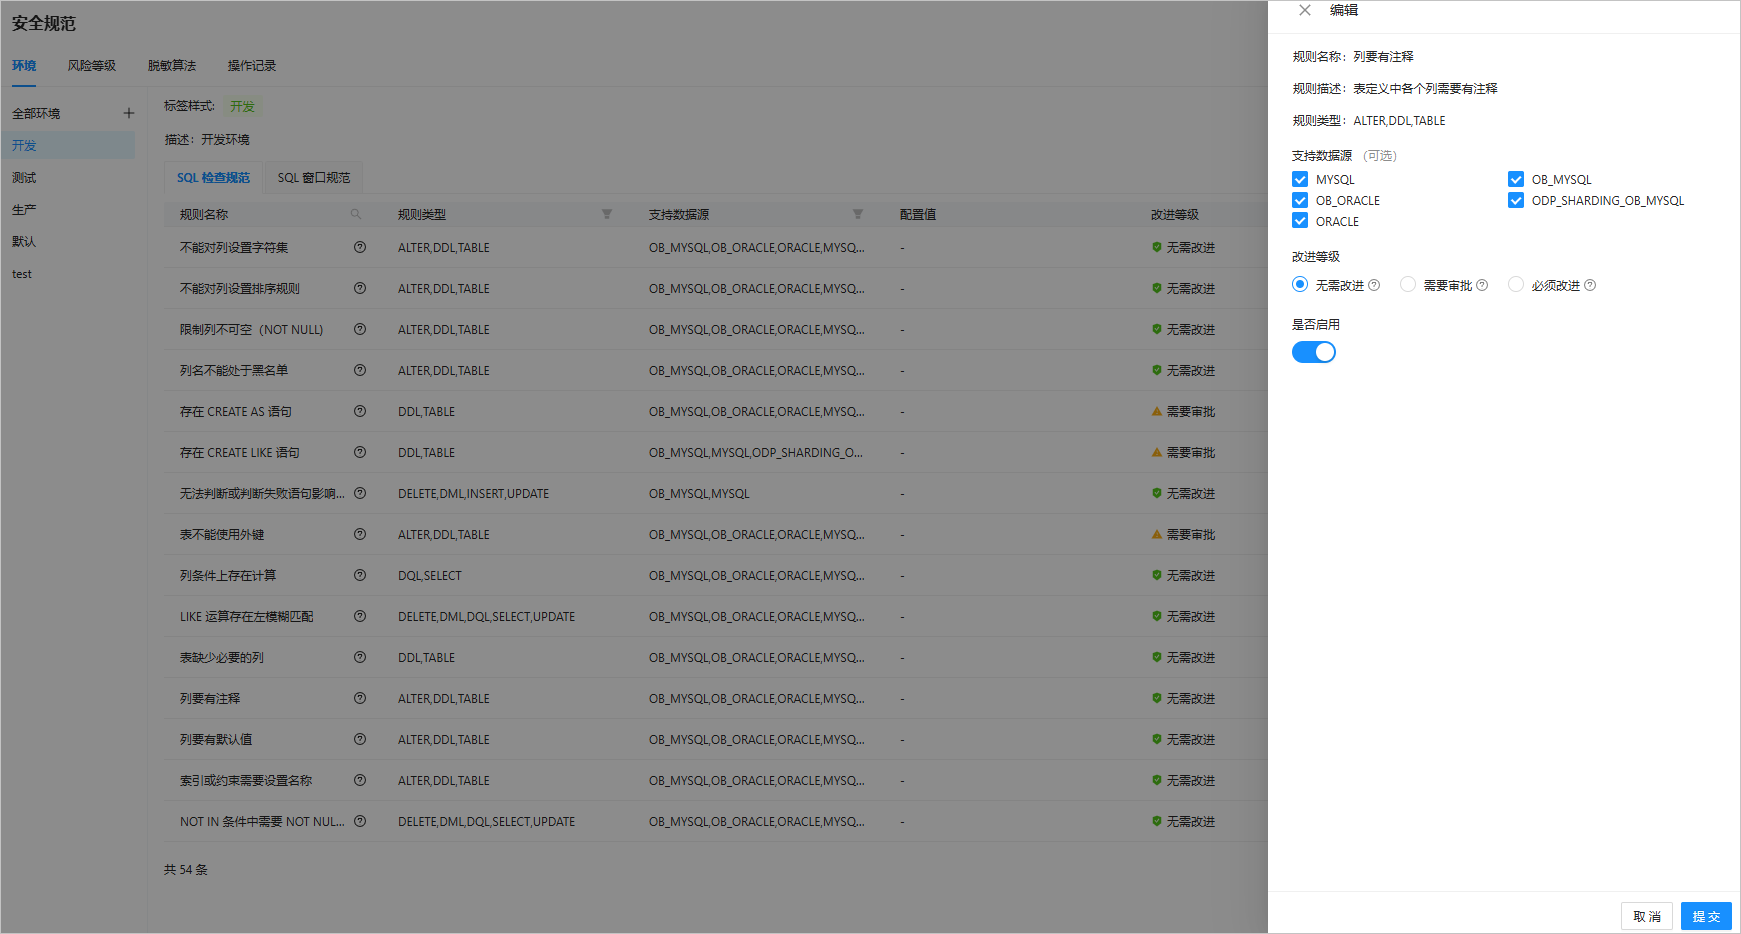This screenshot has width=1741, height=934.
Task: Open filter dropdown on 支持数据源 column
Action: (858, 214)
